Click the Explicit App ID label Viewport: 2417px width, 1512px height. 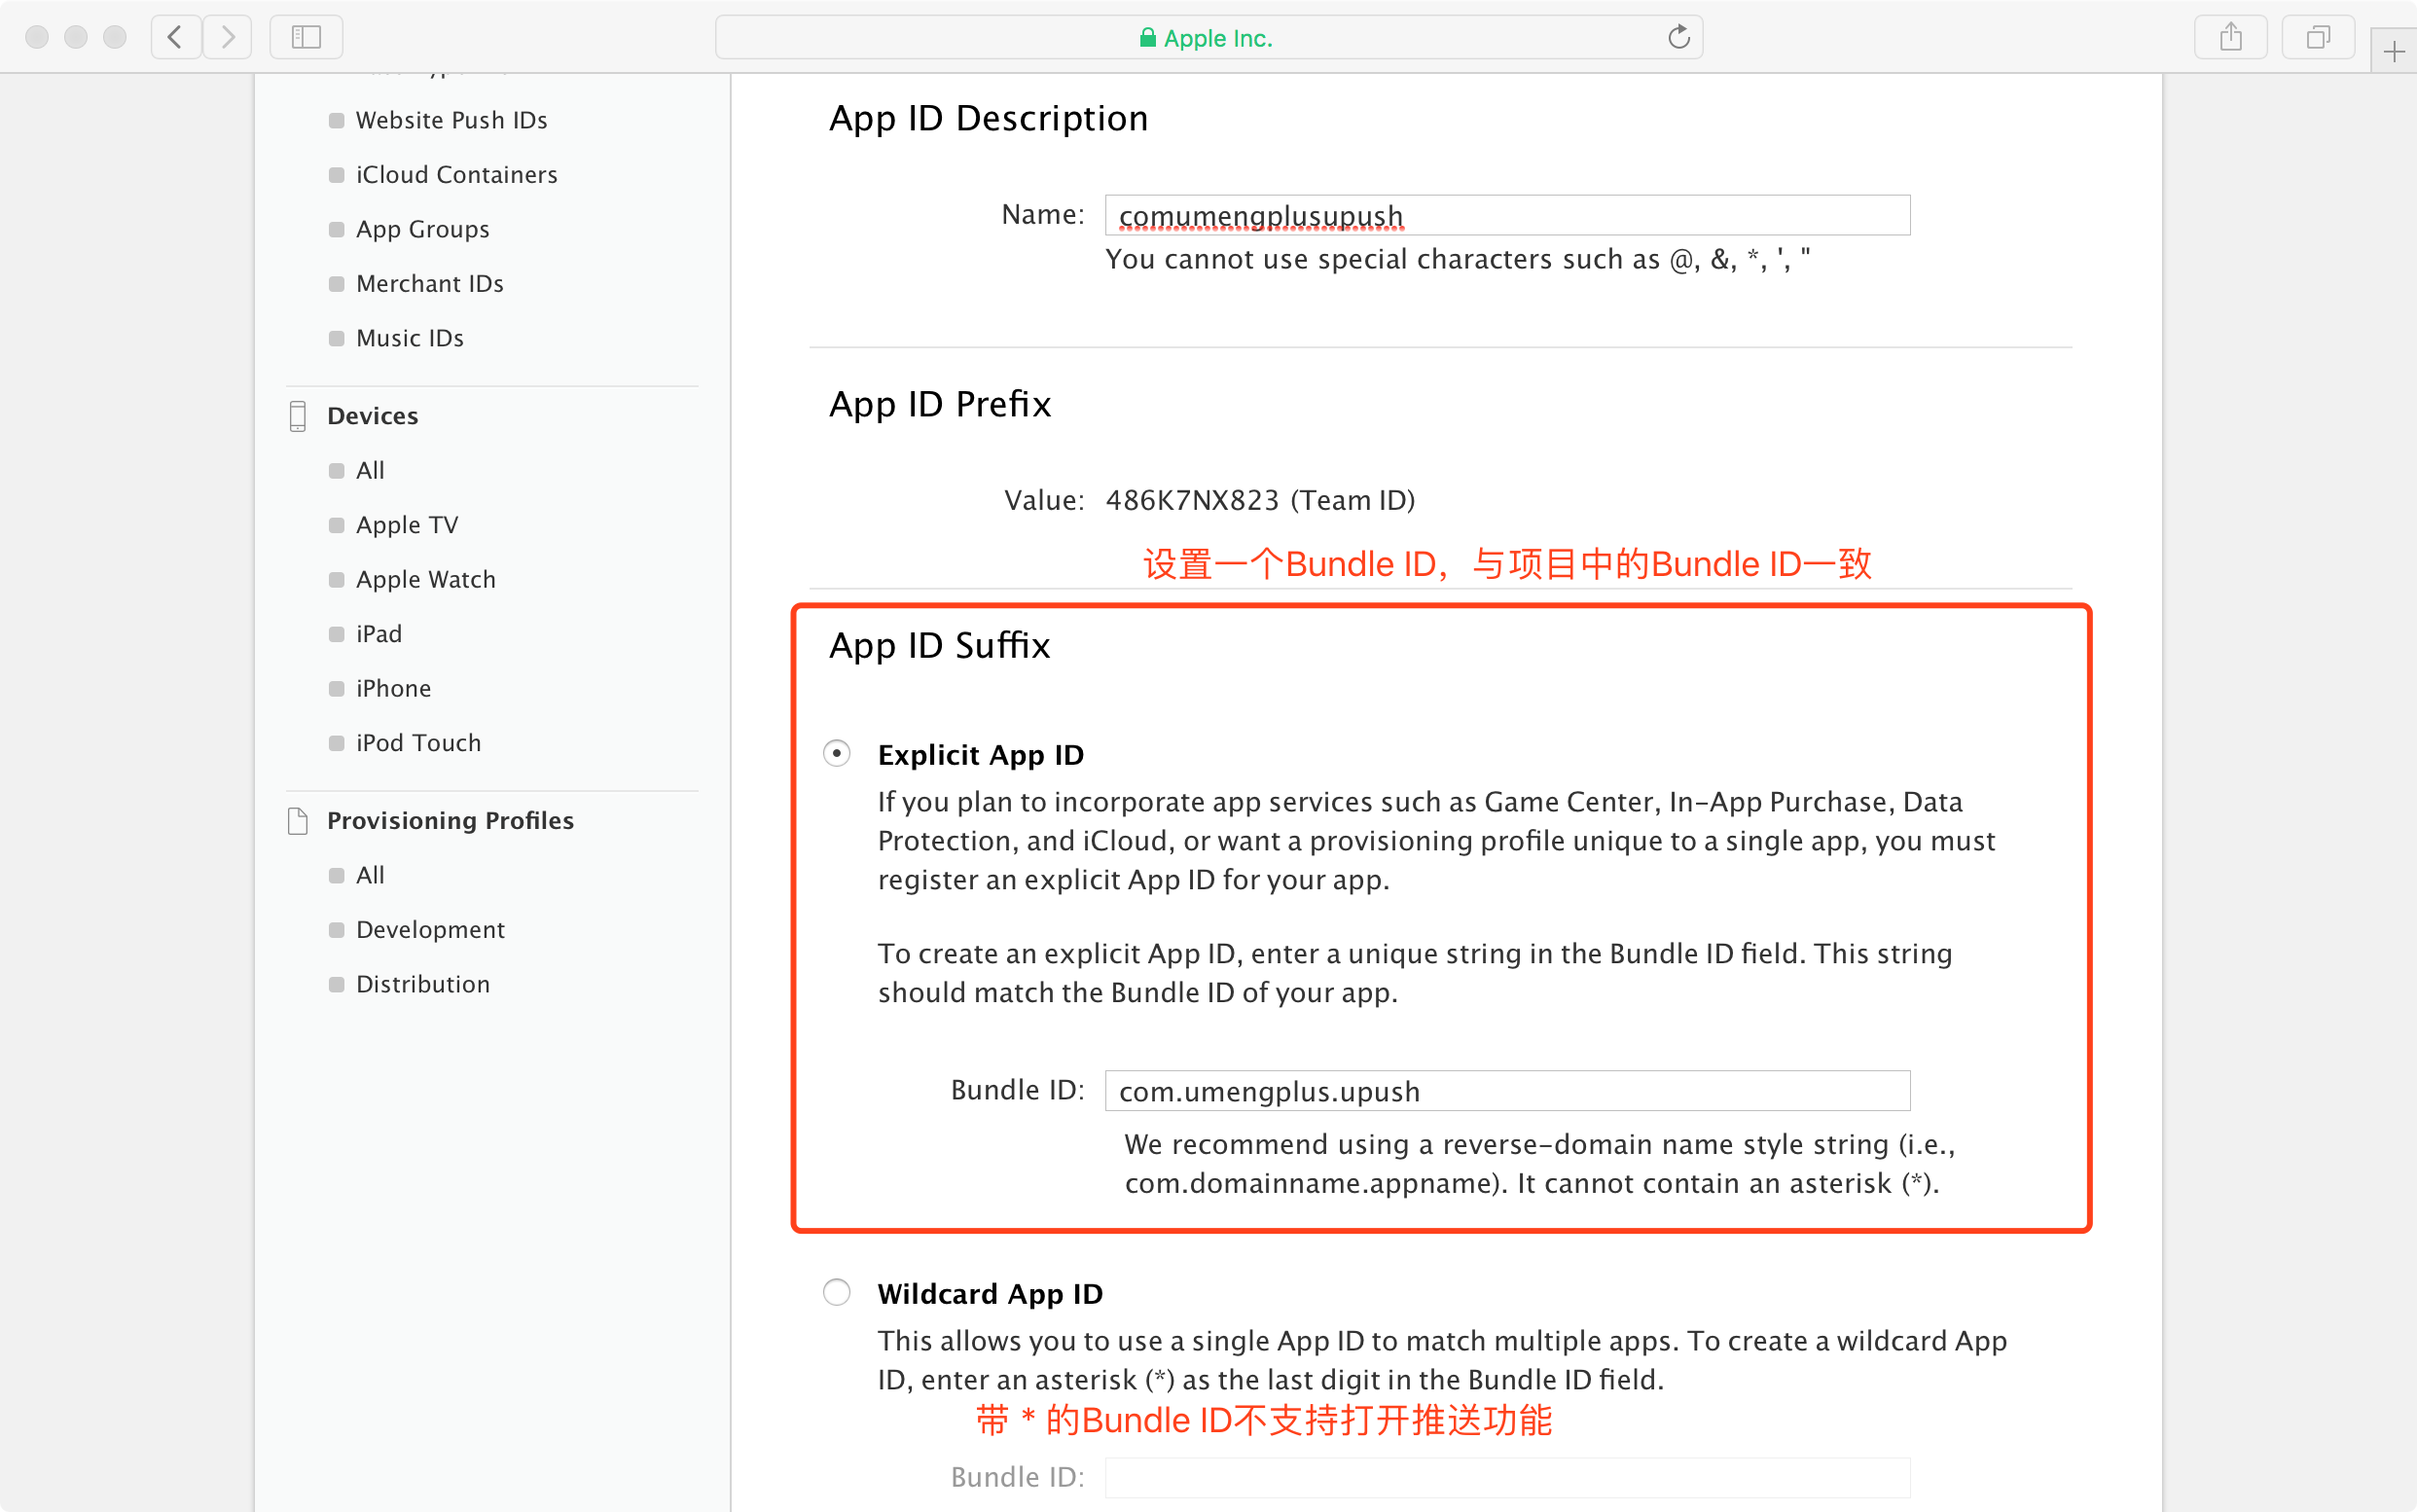pos(981,755)
